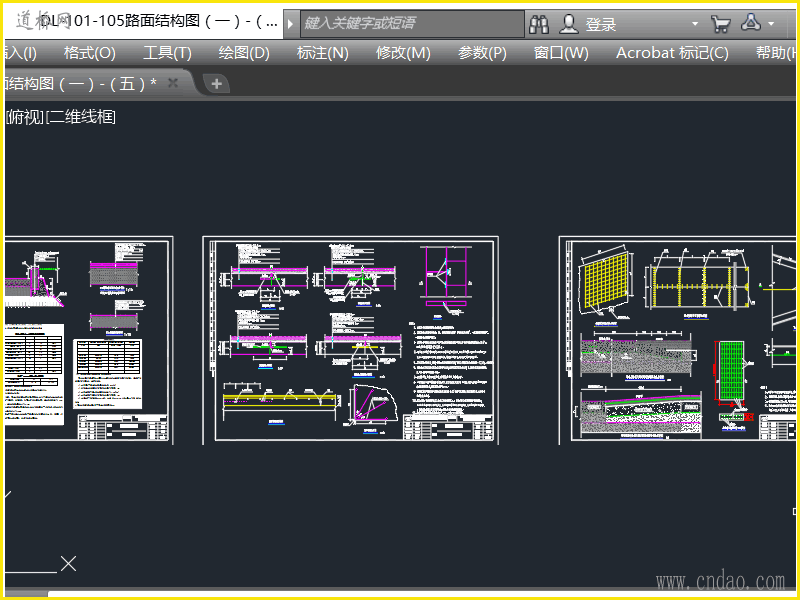Click the 俯视 view control label
800x600 pixels.
click(x=26, y=117)
